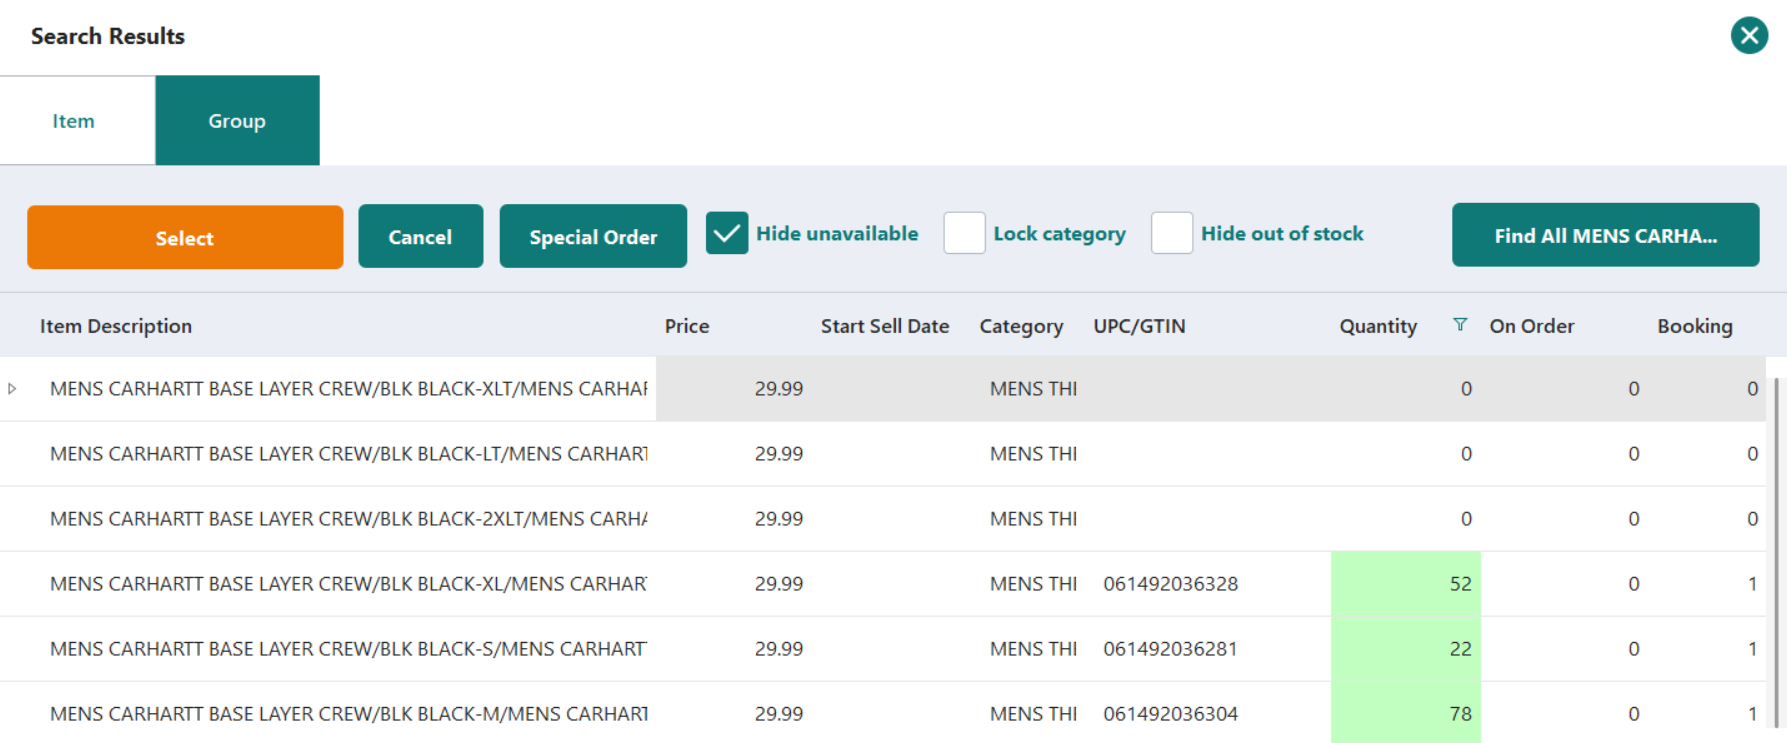Click the Quantity column filter icon
This screenshot has width=1787, height=743.
(1460, 325)
